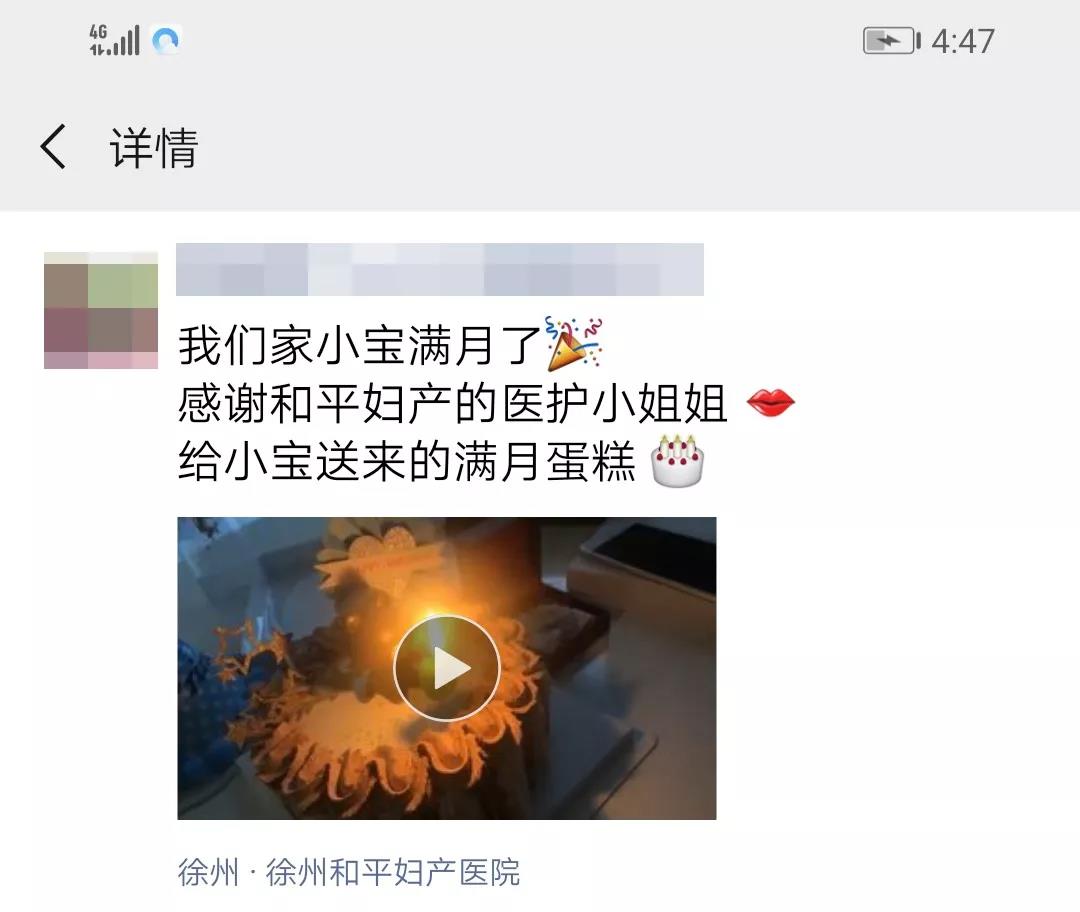This screenshot has height=912, width=1080.
Task: Tap the charging battery icon
Action: (891, 41)
